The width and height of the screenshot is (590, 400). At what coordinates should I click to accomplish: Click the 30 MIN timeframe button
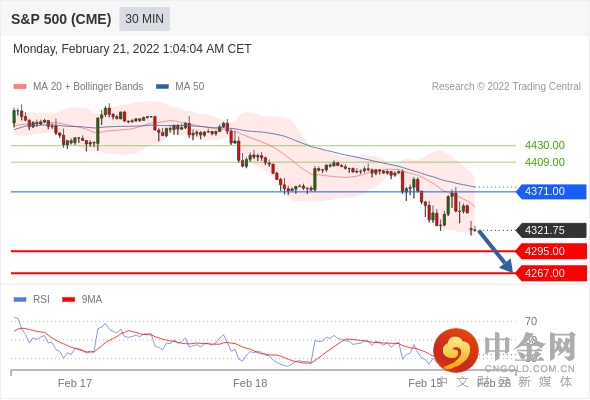[x=144, y=19]
